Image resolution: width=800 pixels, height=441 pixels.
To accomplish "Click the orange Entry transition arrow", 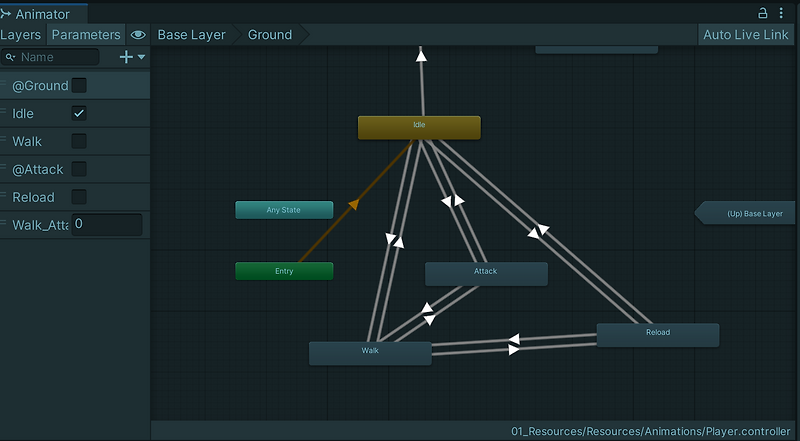I will [x=354, y=205].
